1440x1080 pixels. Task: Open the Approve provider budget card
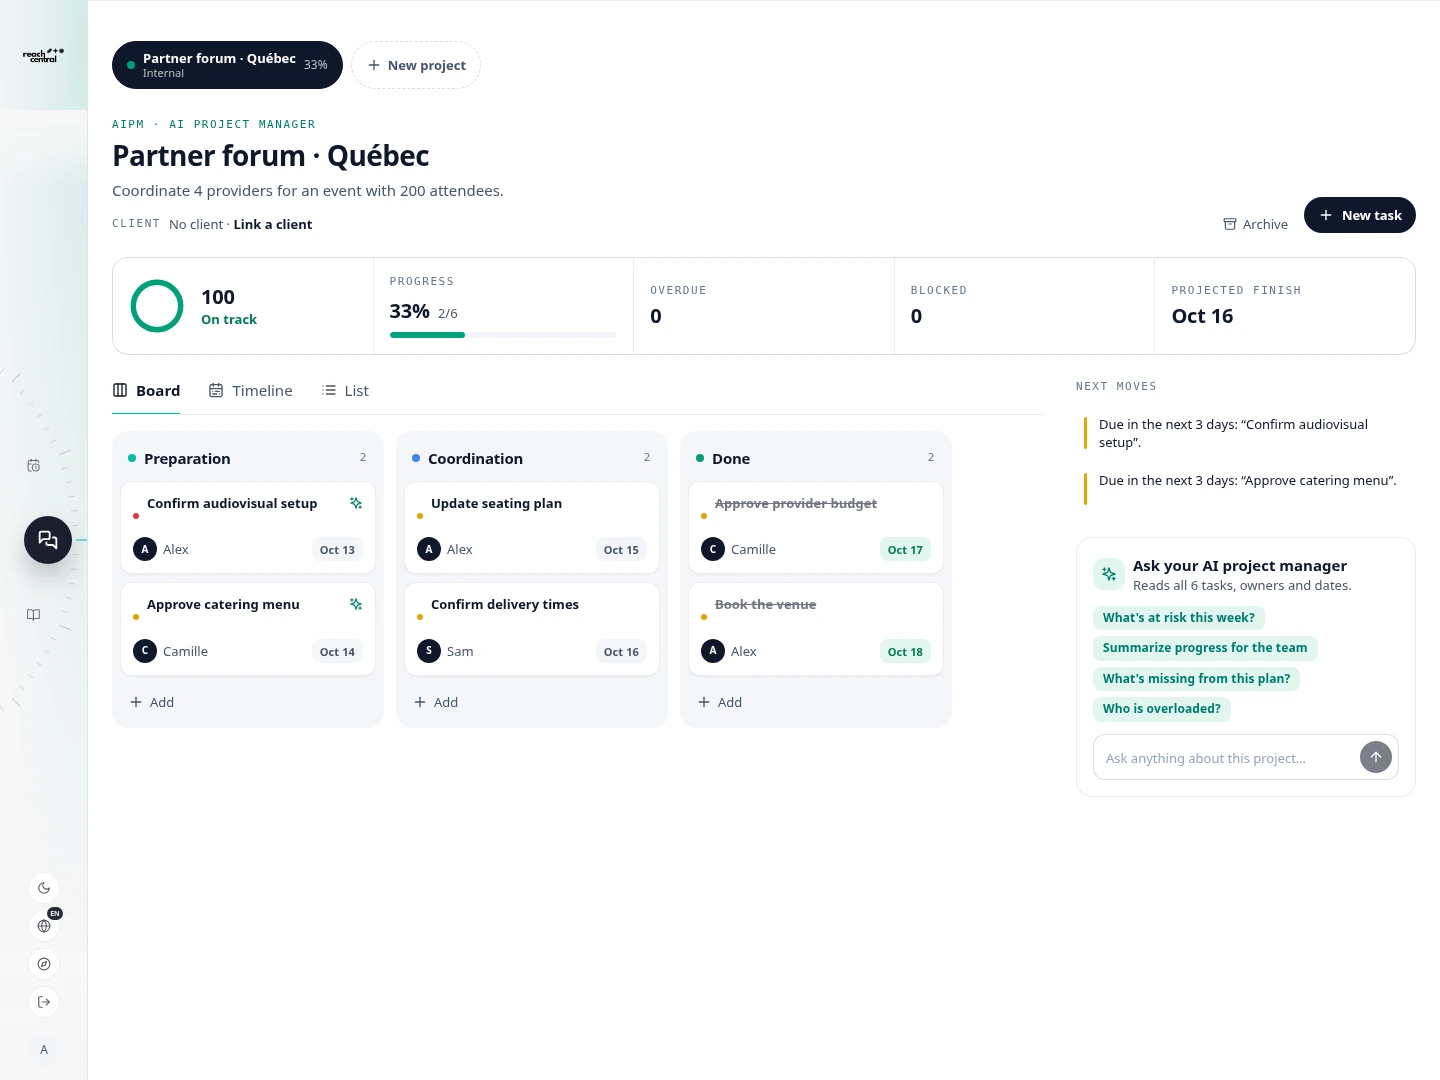tap(816, 528)
